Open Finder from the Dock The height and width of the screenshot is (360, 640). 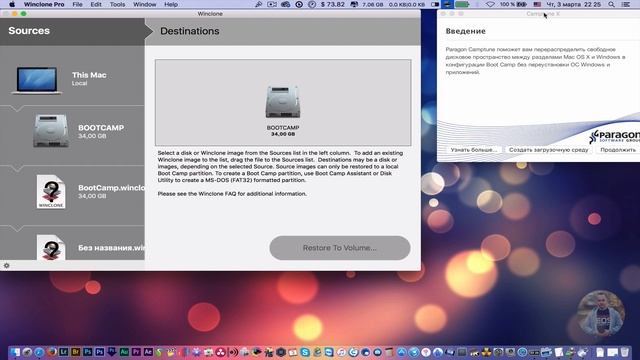point(15,352)
